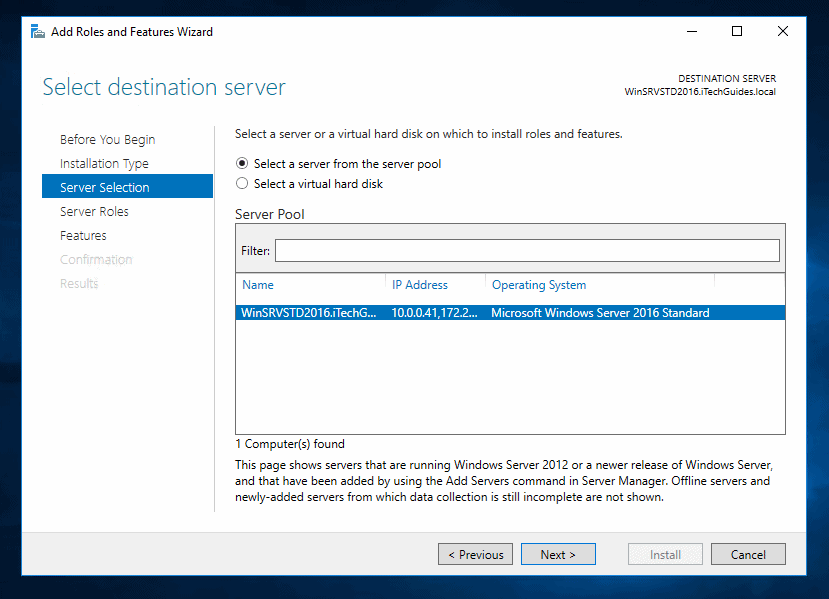The height and width of the screenshot is (599, 829).
Task: Maximize the wizard window
Action: pyautogui.click(x=737, y=31)
